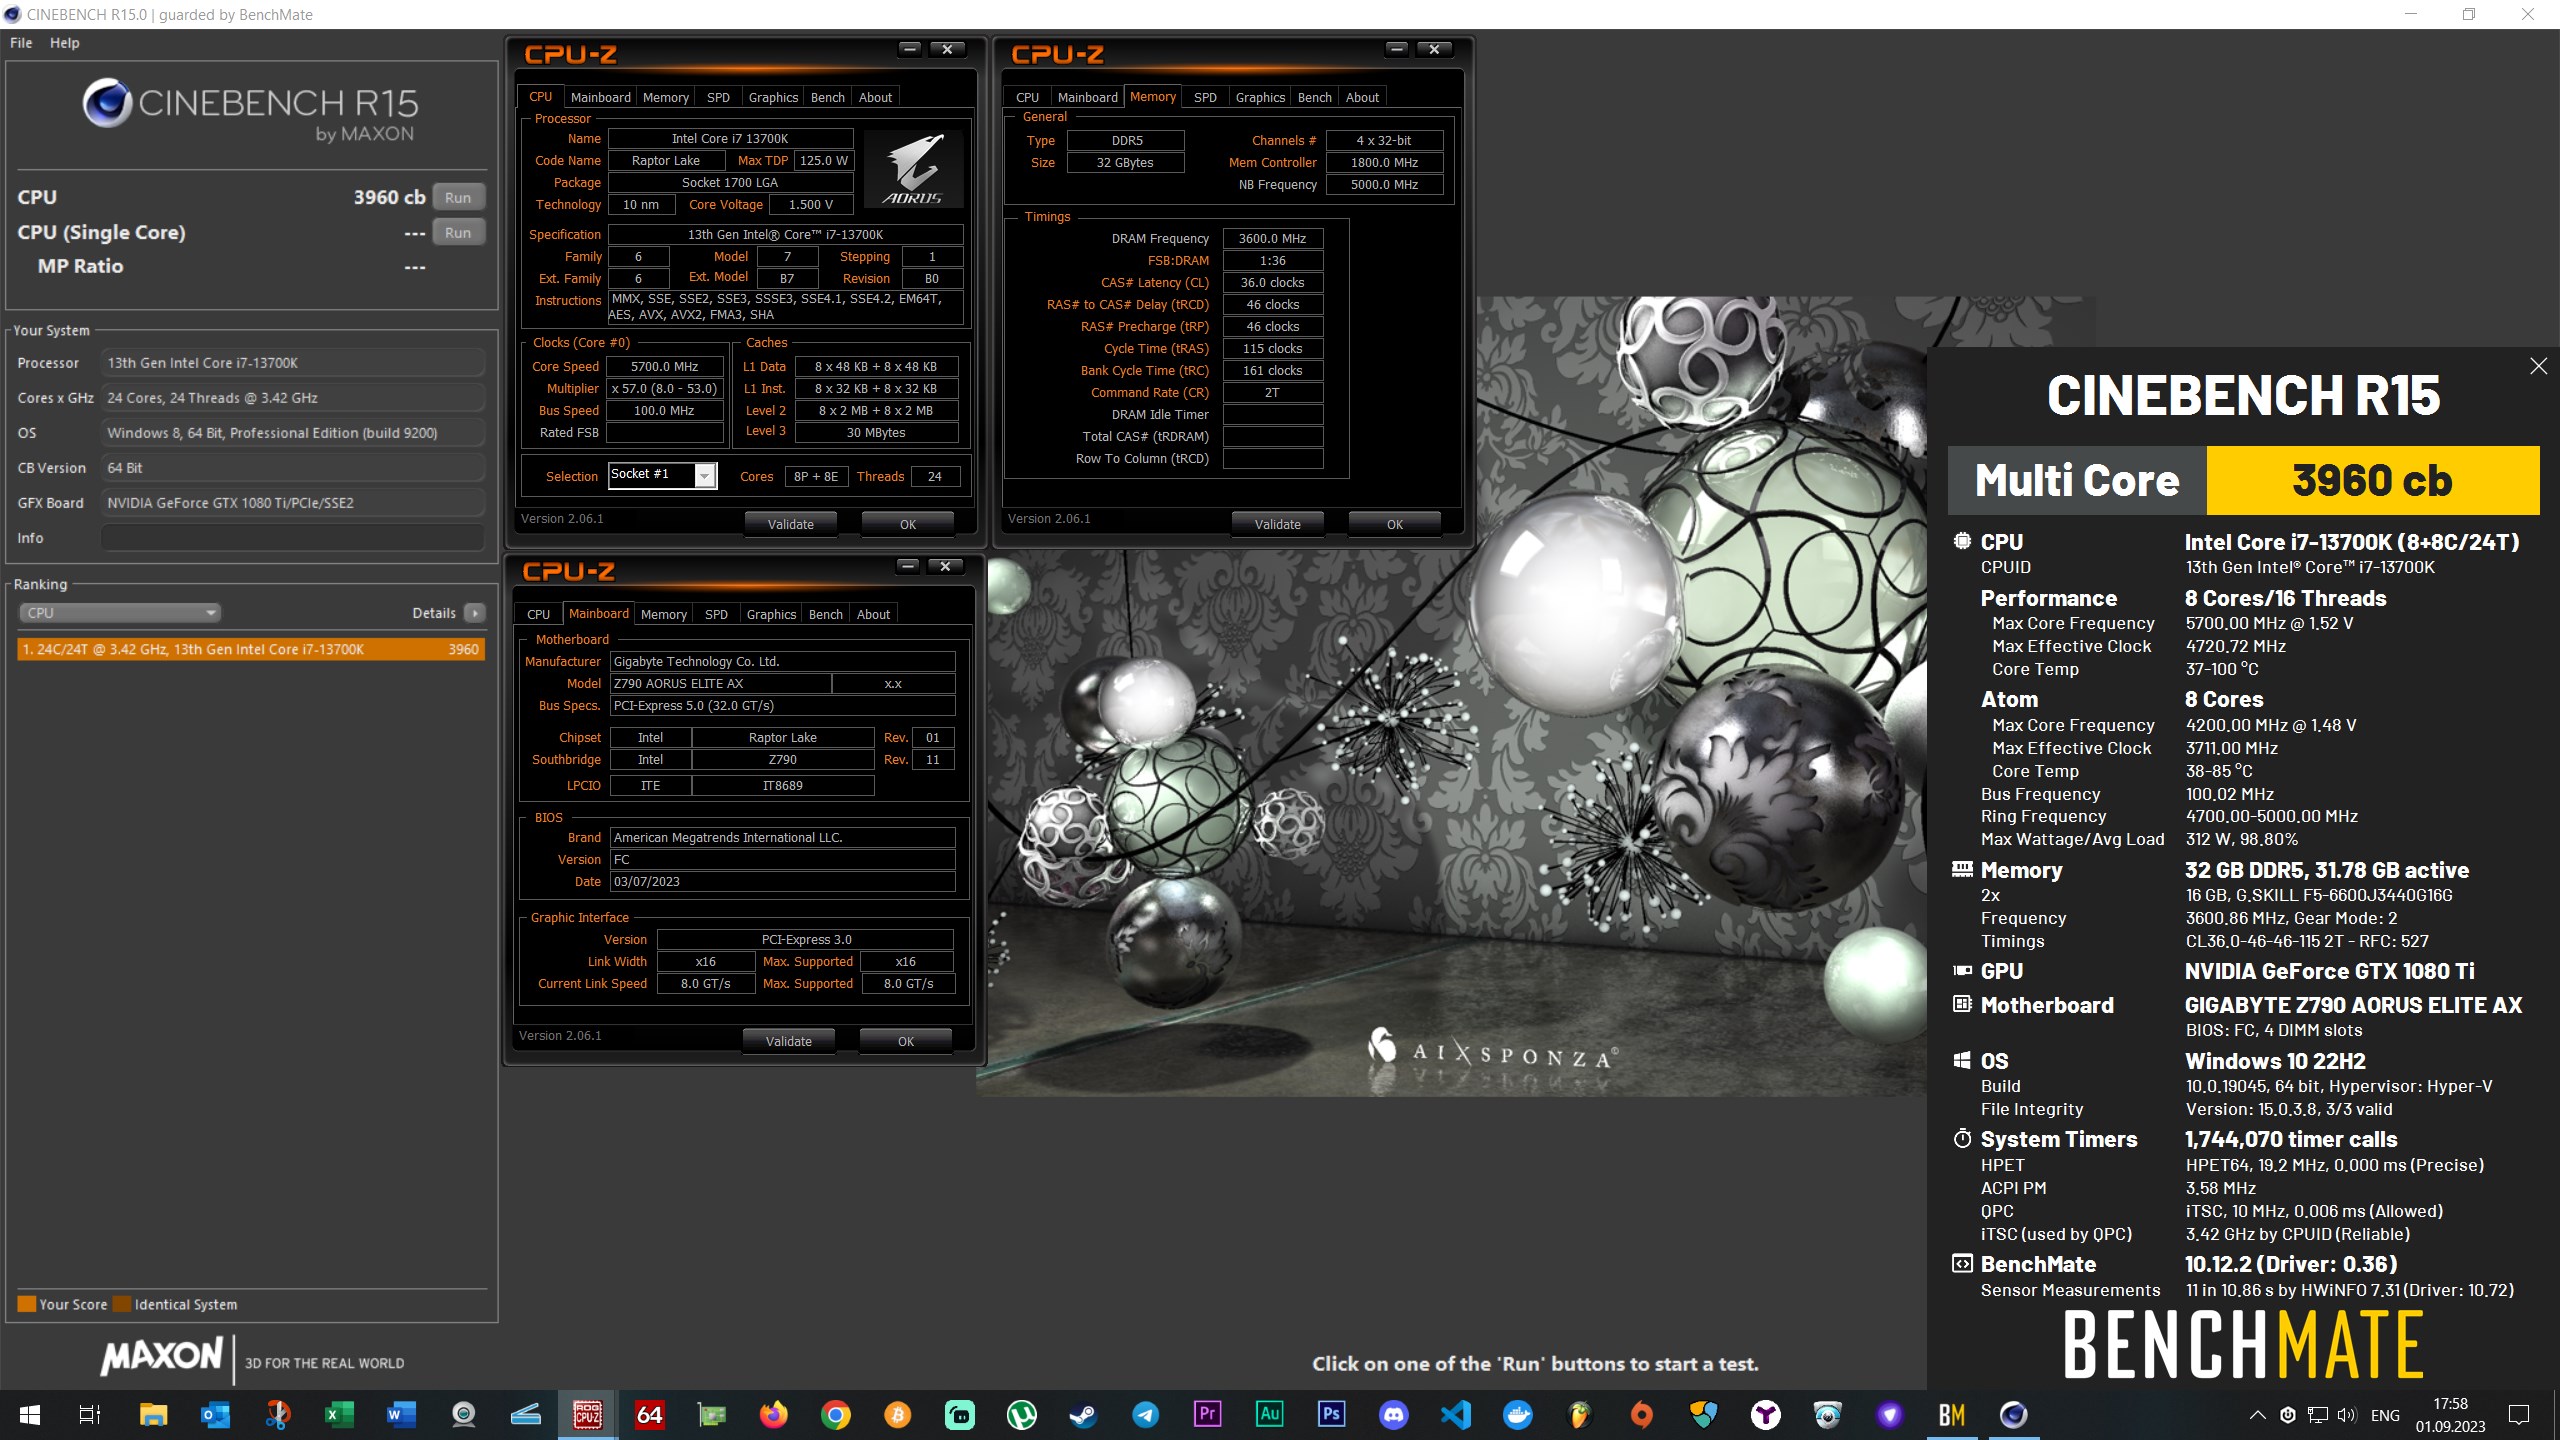The width and height of the screenshot is (2560, 1440).
Task: Open the BenchMate BM taskbar icon
Action: coord(1951,1414)
